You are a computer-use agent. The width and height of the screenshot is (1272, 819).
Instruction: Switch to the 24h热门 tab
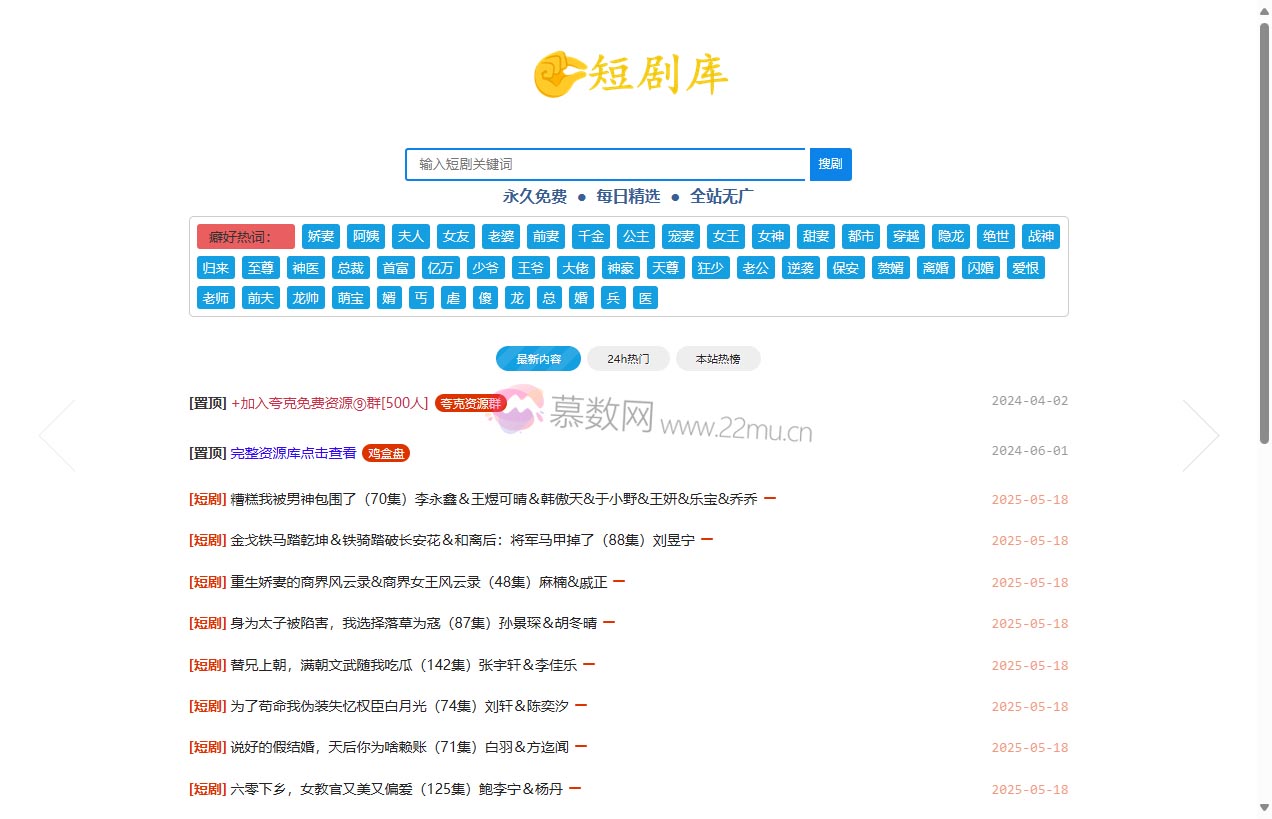point(628,359)
